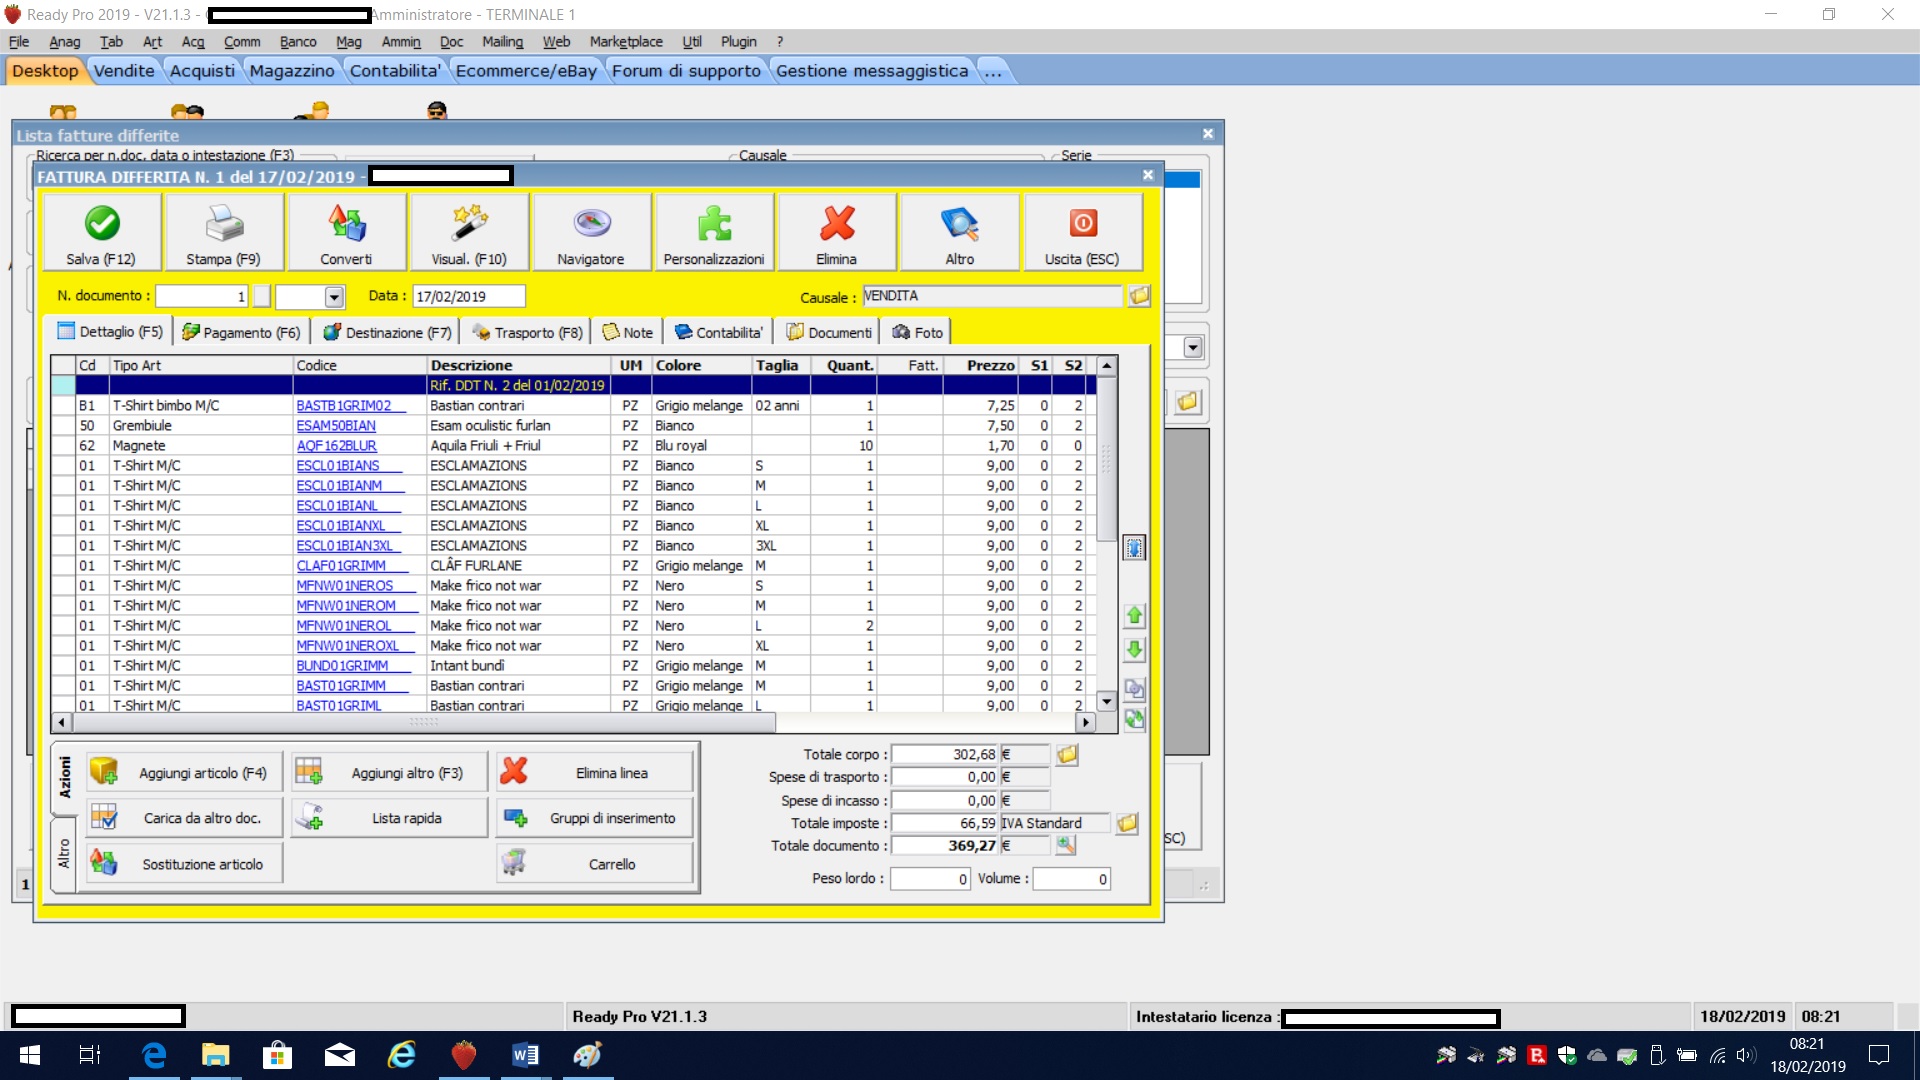Screen dimensions: 1920x1080
Task: Open the Altro magnifier button
Action: pos(960,232)
